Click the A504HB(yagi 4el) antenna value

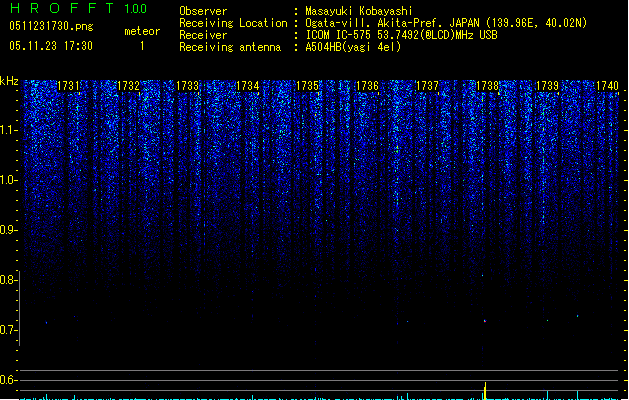click(353, 47)
